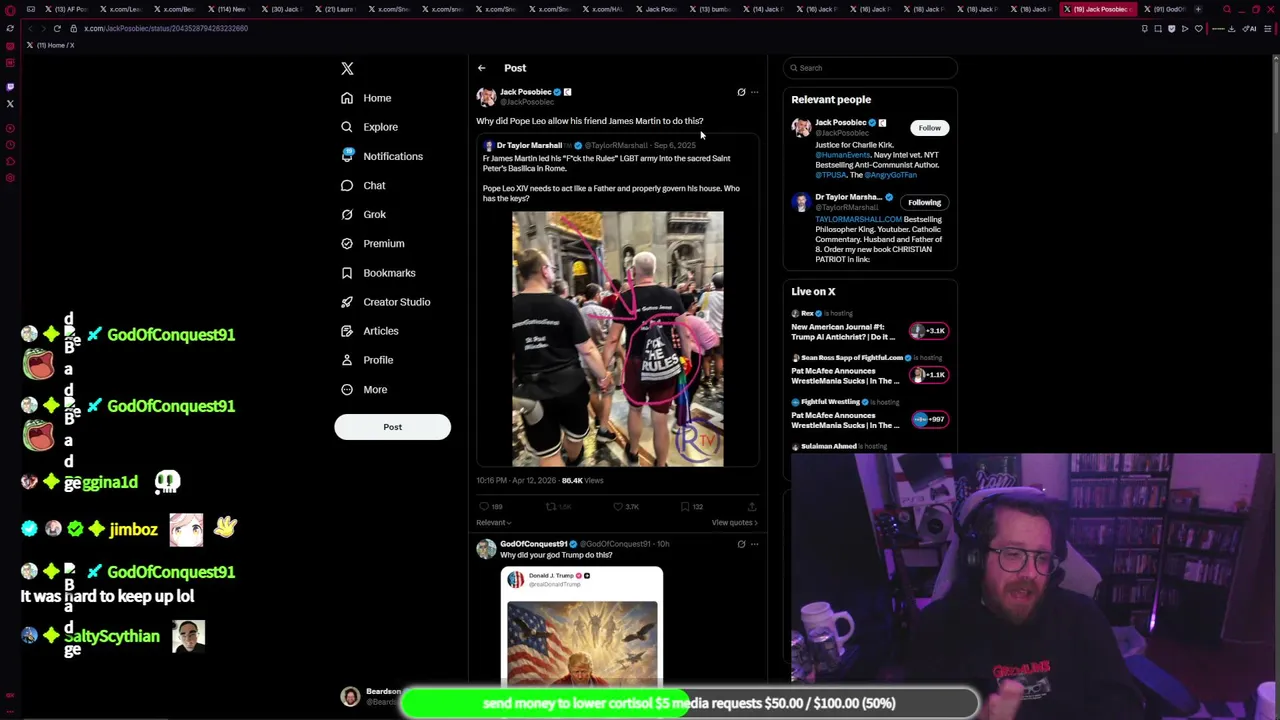Open the @TPUSA mention link

(830, 175)
